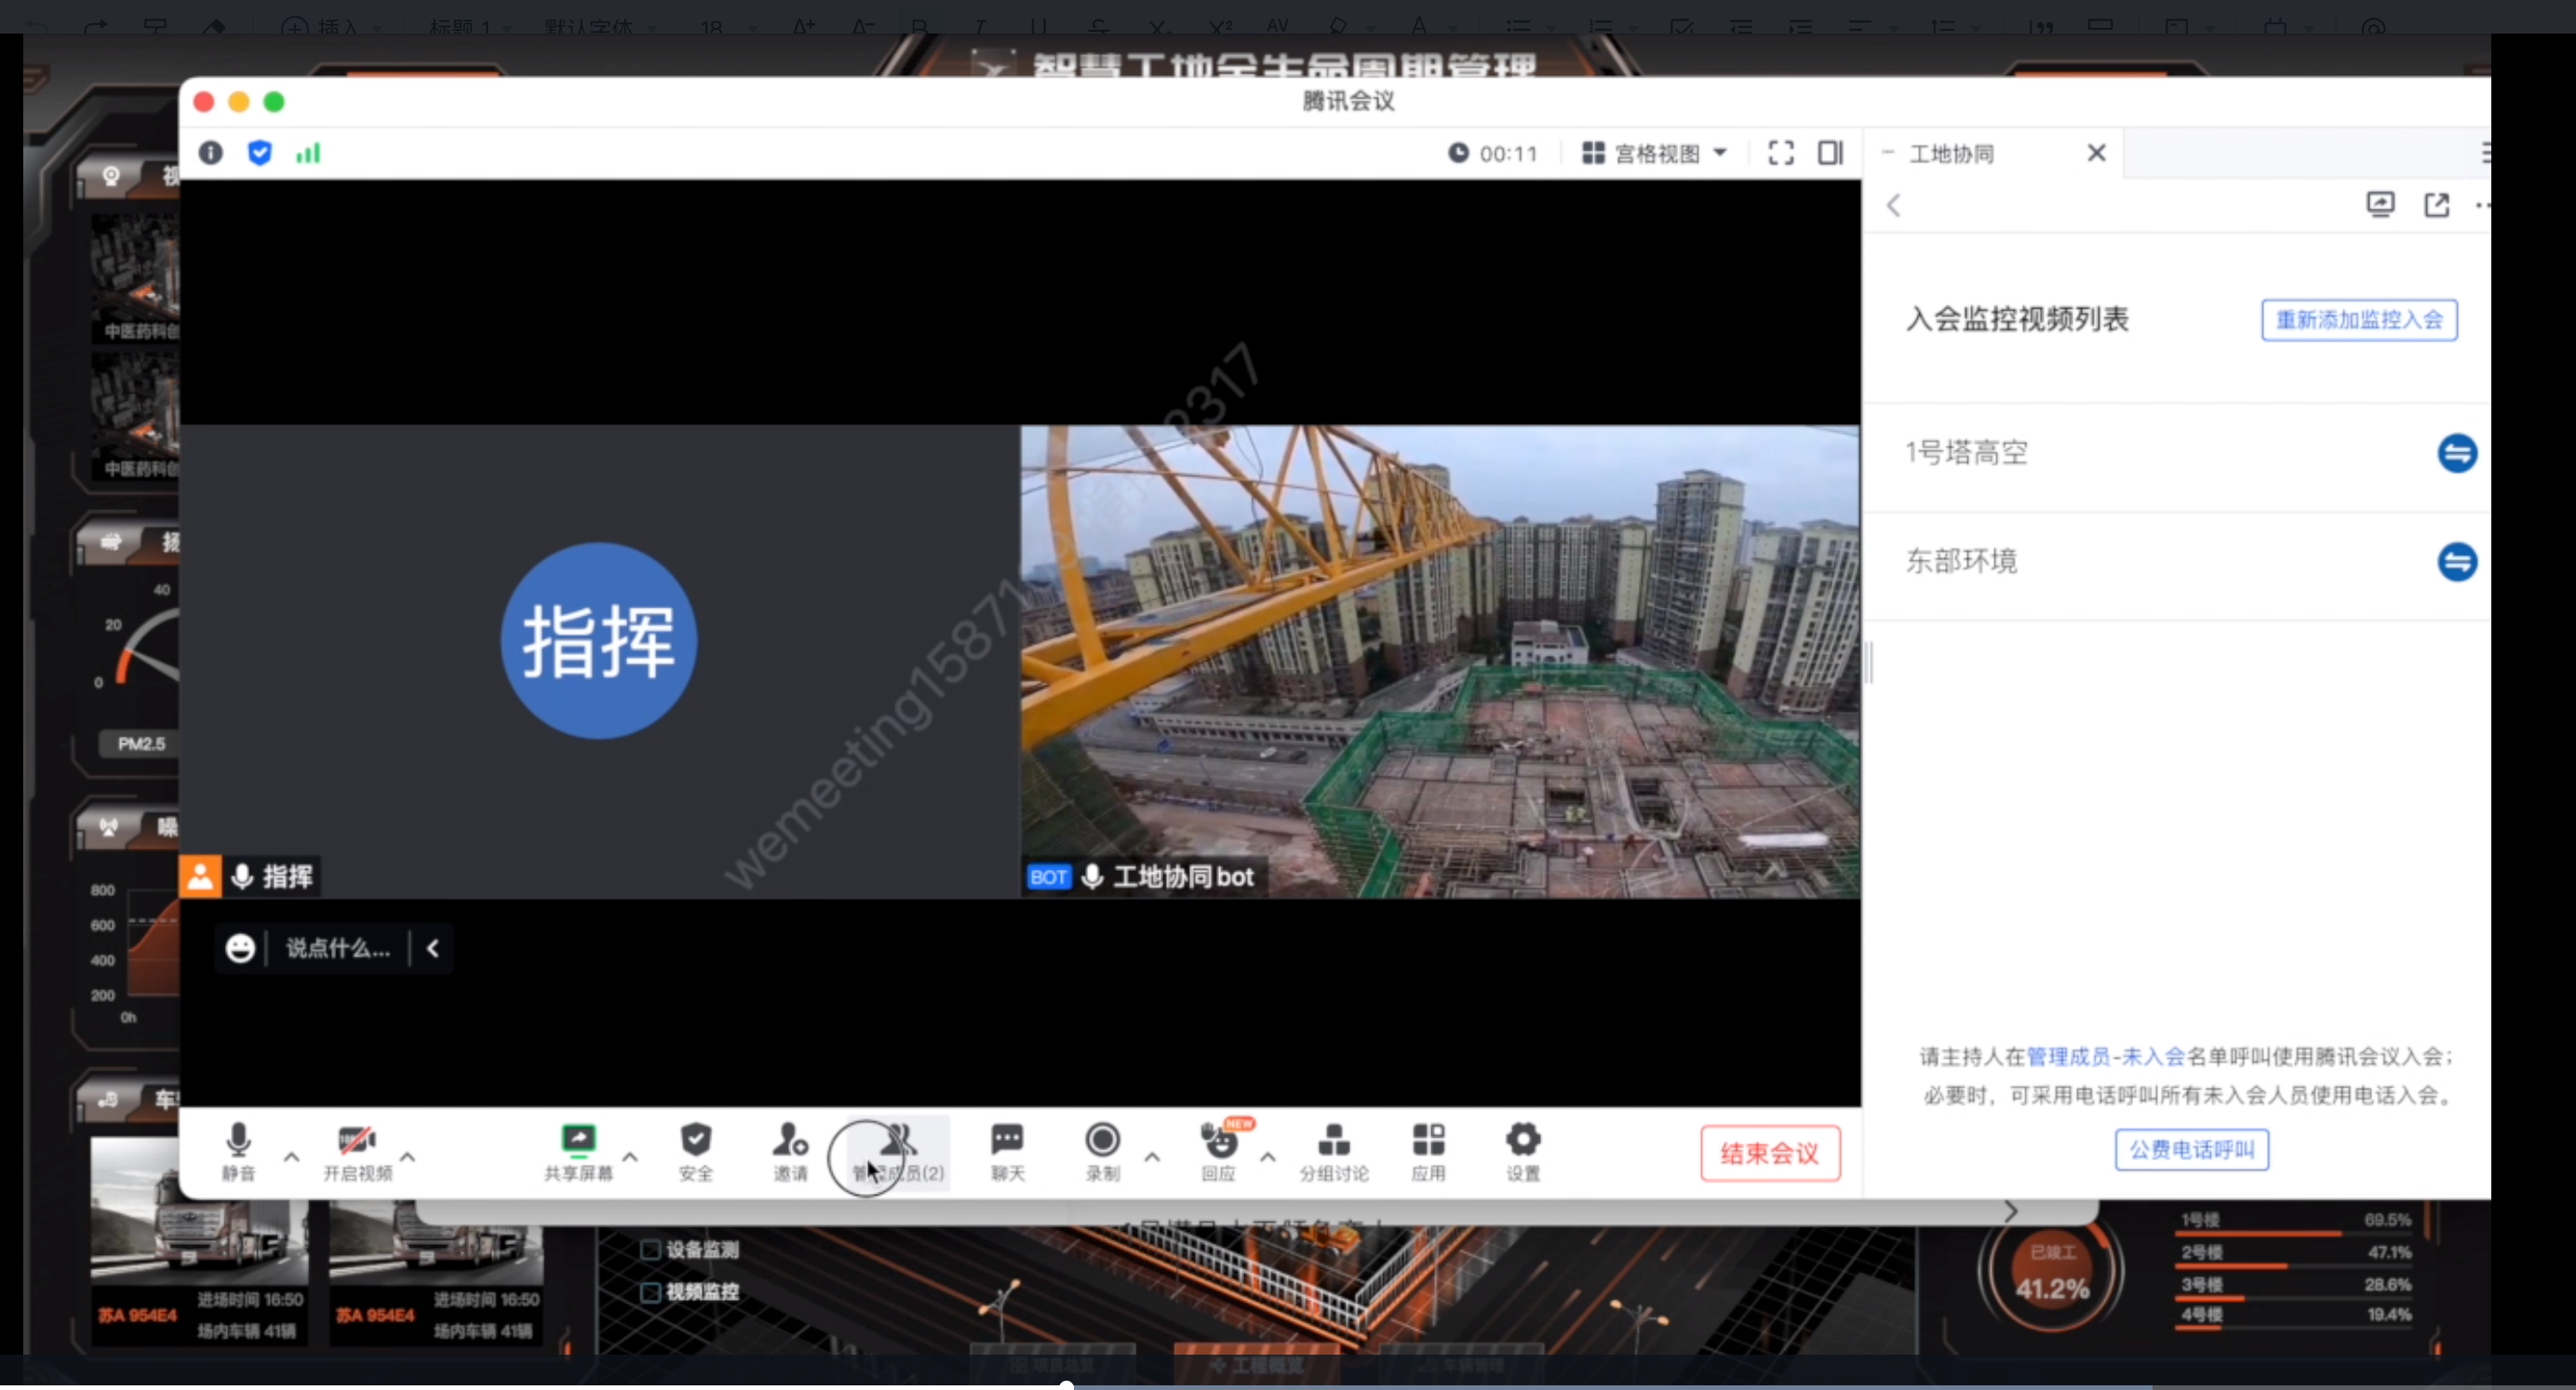
Task: Click the 00:11 meeting timer
Action: tap(1492, 153)
